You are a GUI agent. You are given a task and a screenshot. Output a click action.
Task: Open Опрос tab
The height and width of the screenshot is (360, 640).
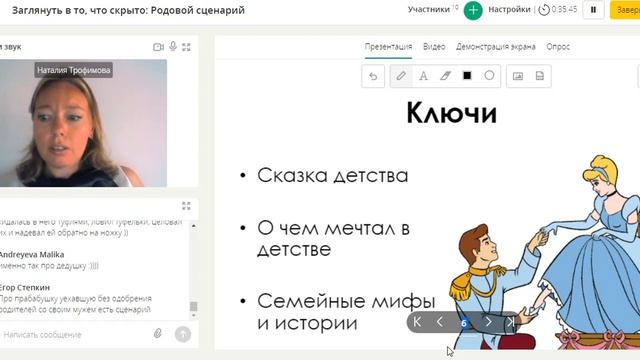558,47
